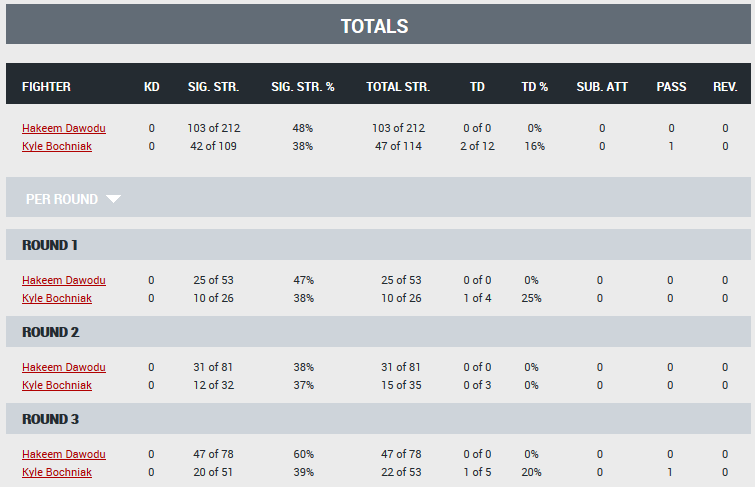Click the SIG. STR. % column header
755x487 pixels.
pyautogui.click(x=303, y=87)
